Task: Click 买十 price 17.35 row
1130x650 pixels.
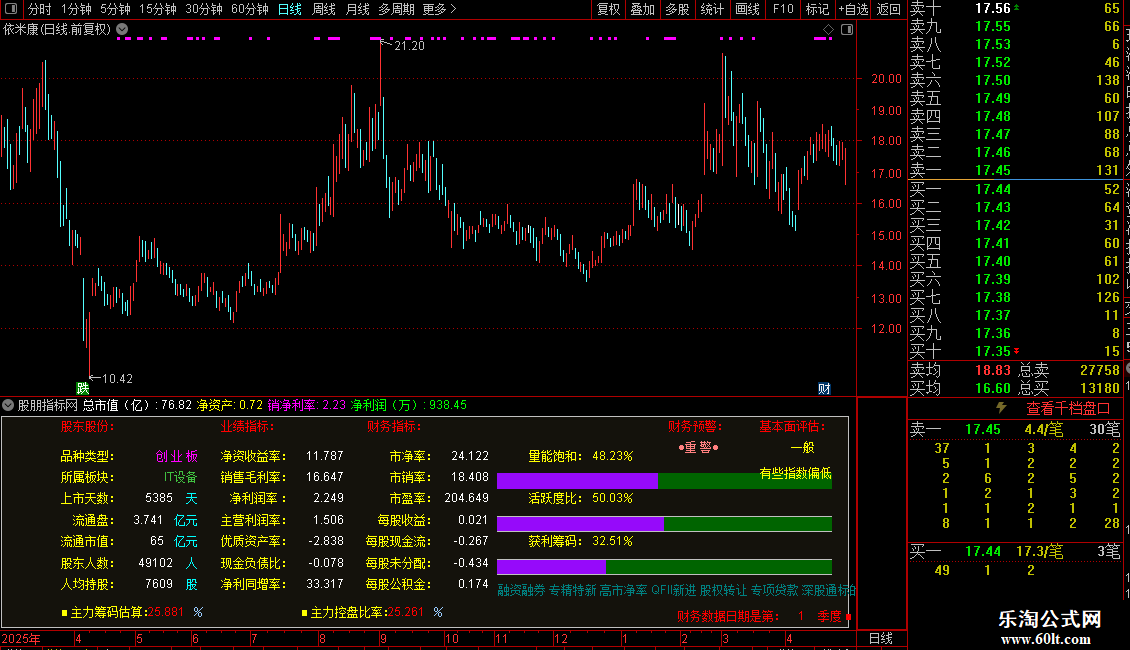Action: [1014, 352]
